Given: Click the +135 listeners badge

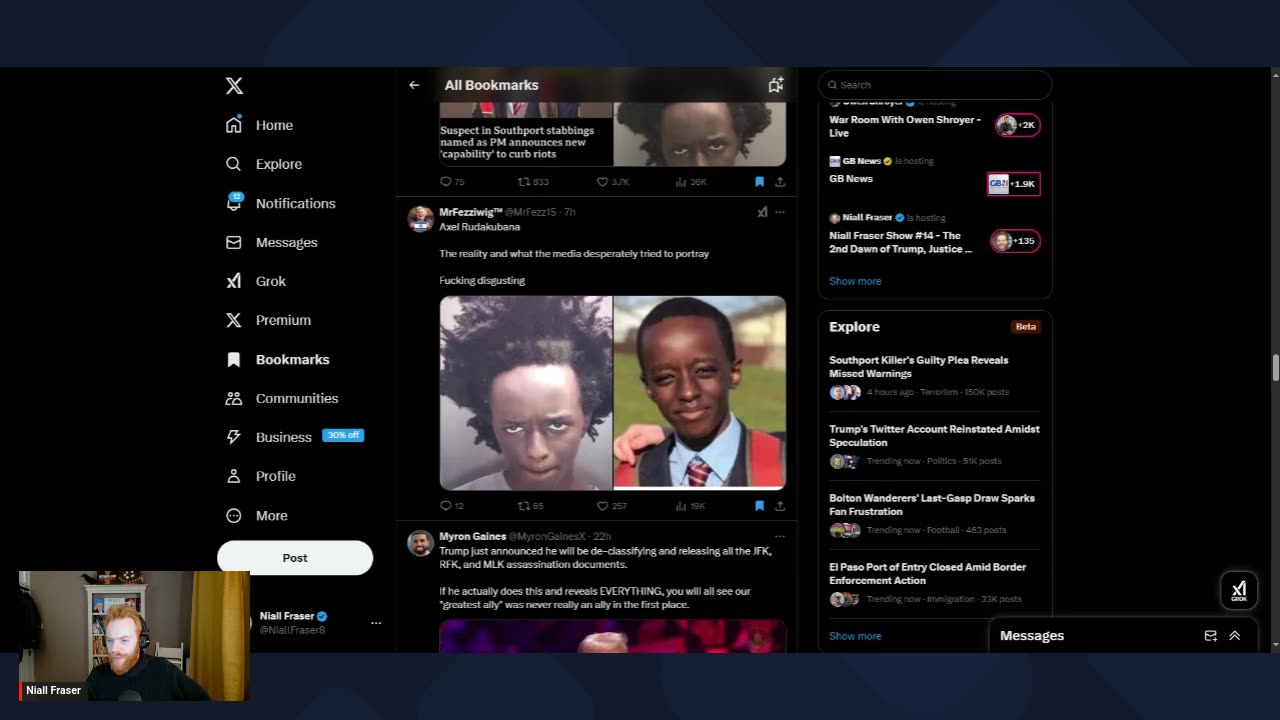Looking at the screenshot, I should pos(1015,241).
